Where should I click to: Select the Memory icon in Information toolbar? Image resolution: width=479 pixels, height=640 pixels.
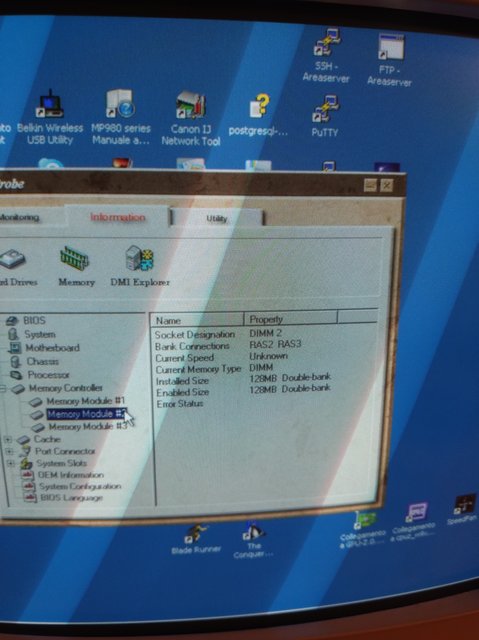76,266
